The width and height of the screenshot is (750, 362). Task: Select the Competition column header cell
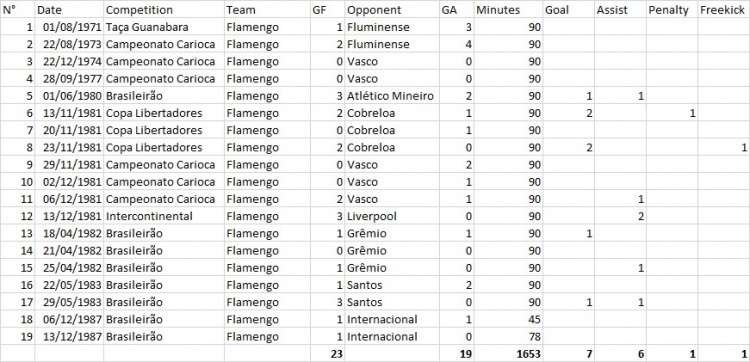tap(164, 10)
